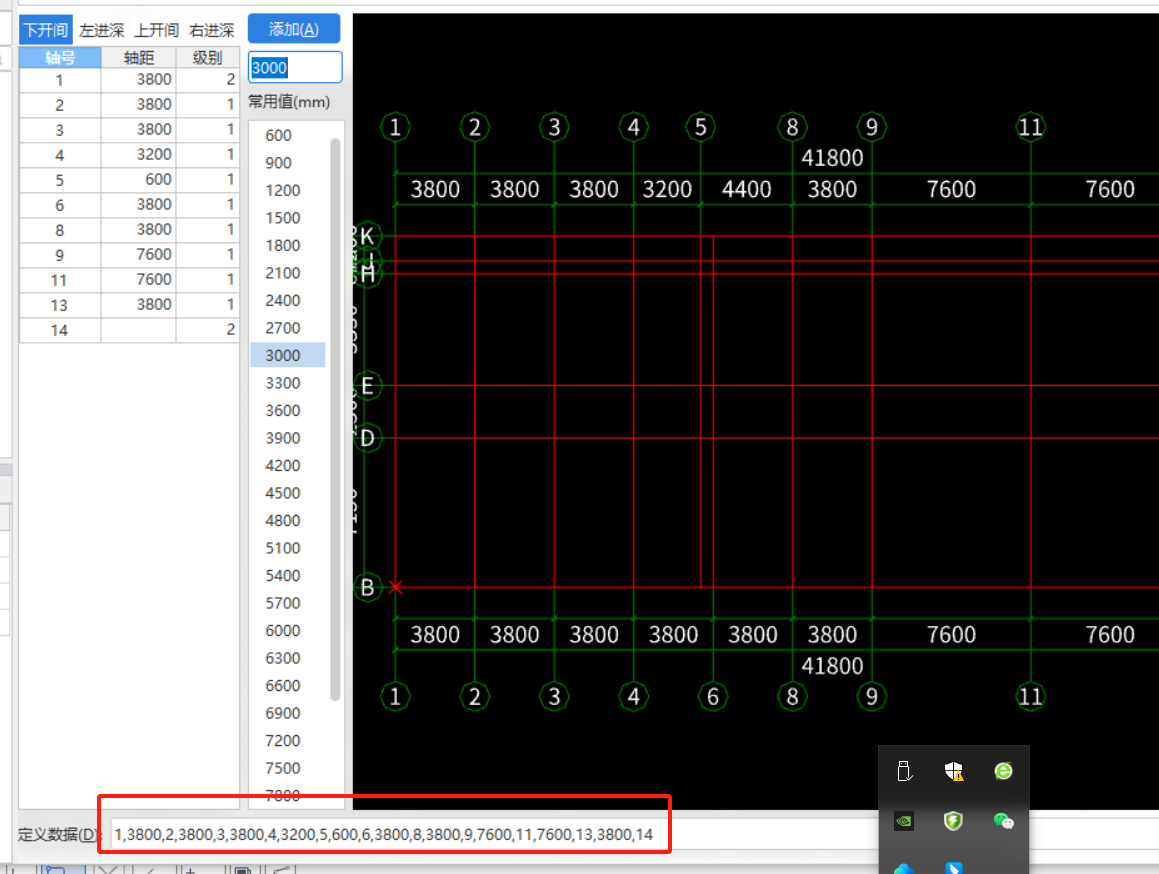
Task: Select common value 2400 in the list
Action: 283,300
